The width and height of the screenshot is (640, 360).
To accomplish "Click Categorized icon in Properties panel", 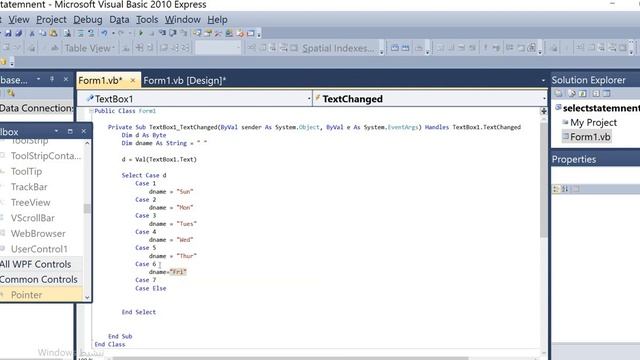I will pos(556,189).
